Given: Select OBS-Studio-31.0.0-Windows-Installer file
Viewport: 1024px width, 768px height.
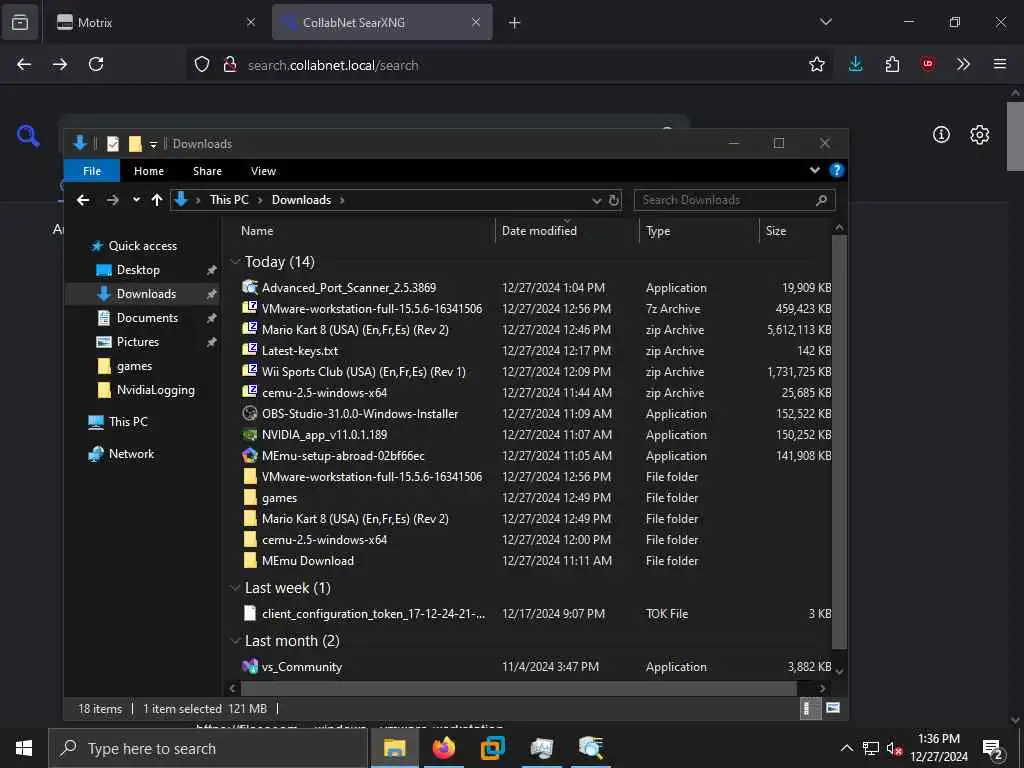Looking at the screenshot, I should coord(536,413).
